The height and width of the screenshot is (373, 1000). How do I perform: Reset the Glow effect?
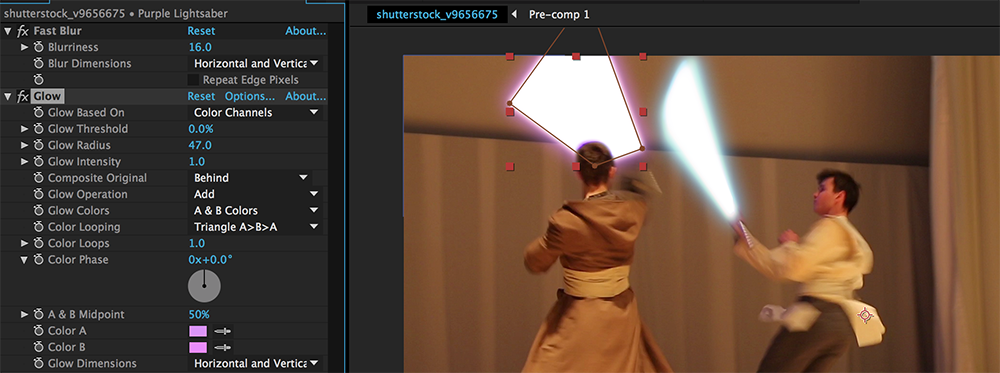201,96
